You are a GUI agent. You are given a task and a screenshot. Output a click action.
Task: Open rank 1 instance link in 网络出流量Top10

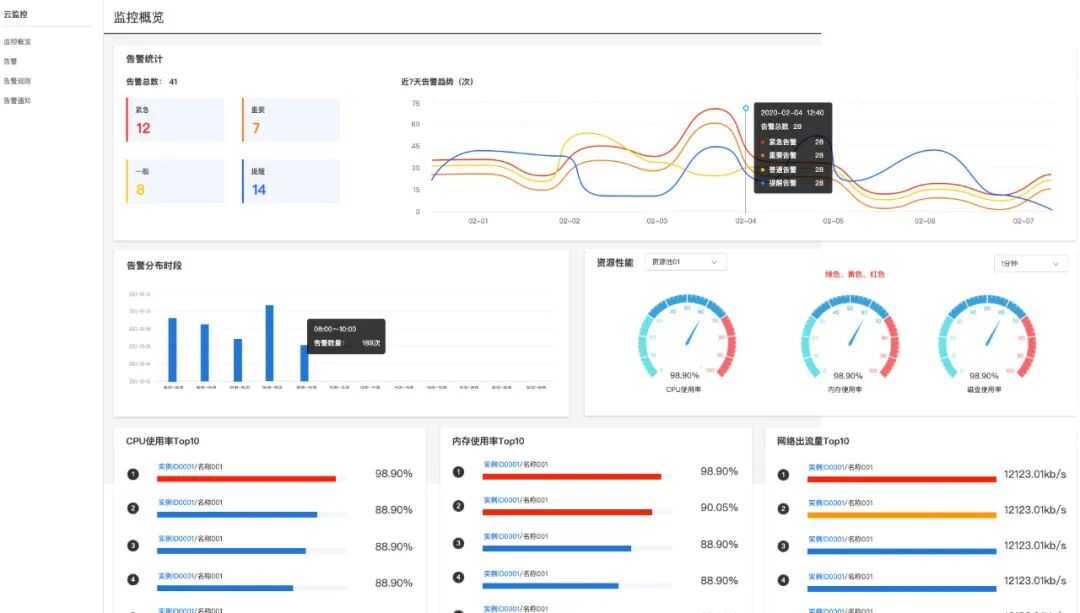coord(827,467)
